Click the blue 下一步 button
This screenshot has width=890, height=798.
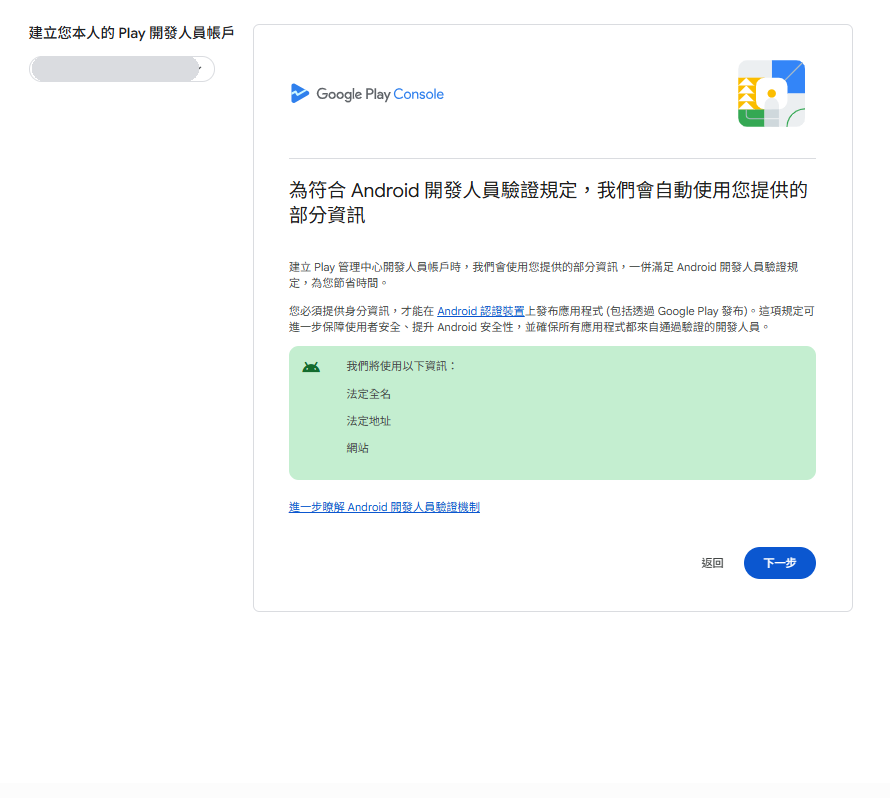pyautogui.click(x=779, y=563)
